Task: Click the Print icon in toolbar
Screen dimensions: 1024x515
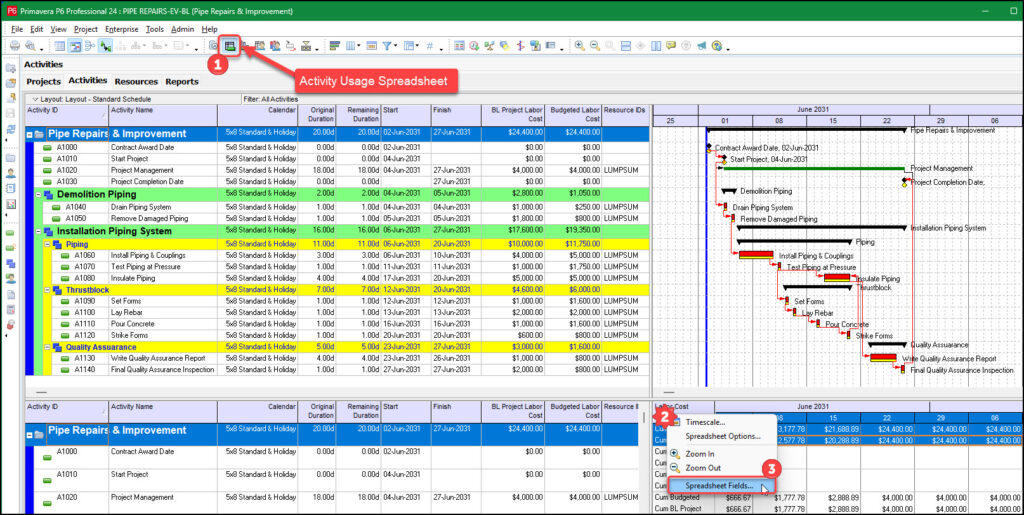Action: [x=14, y=46]
